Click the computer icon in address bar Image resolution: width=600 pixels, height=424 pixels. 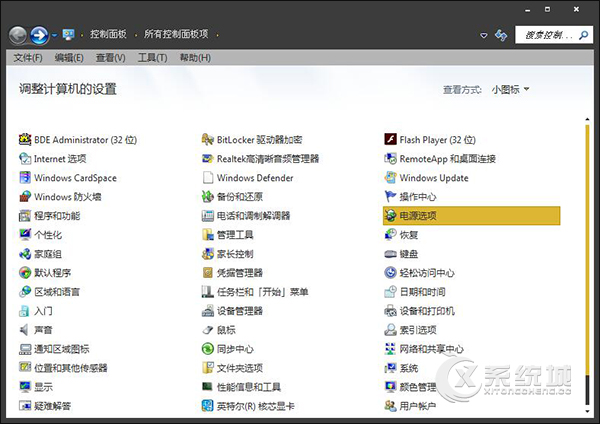point(69,34)
